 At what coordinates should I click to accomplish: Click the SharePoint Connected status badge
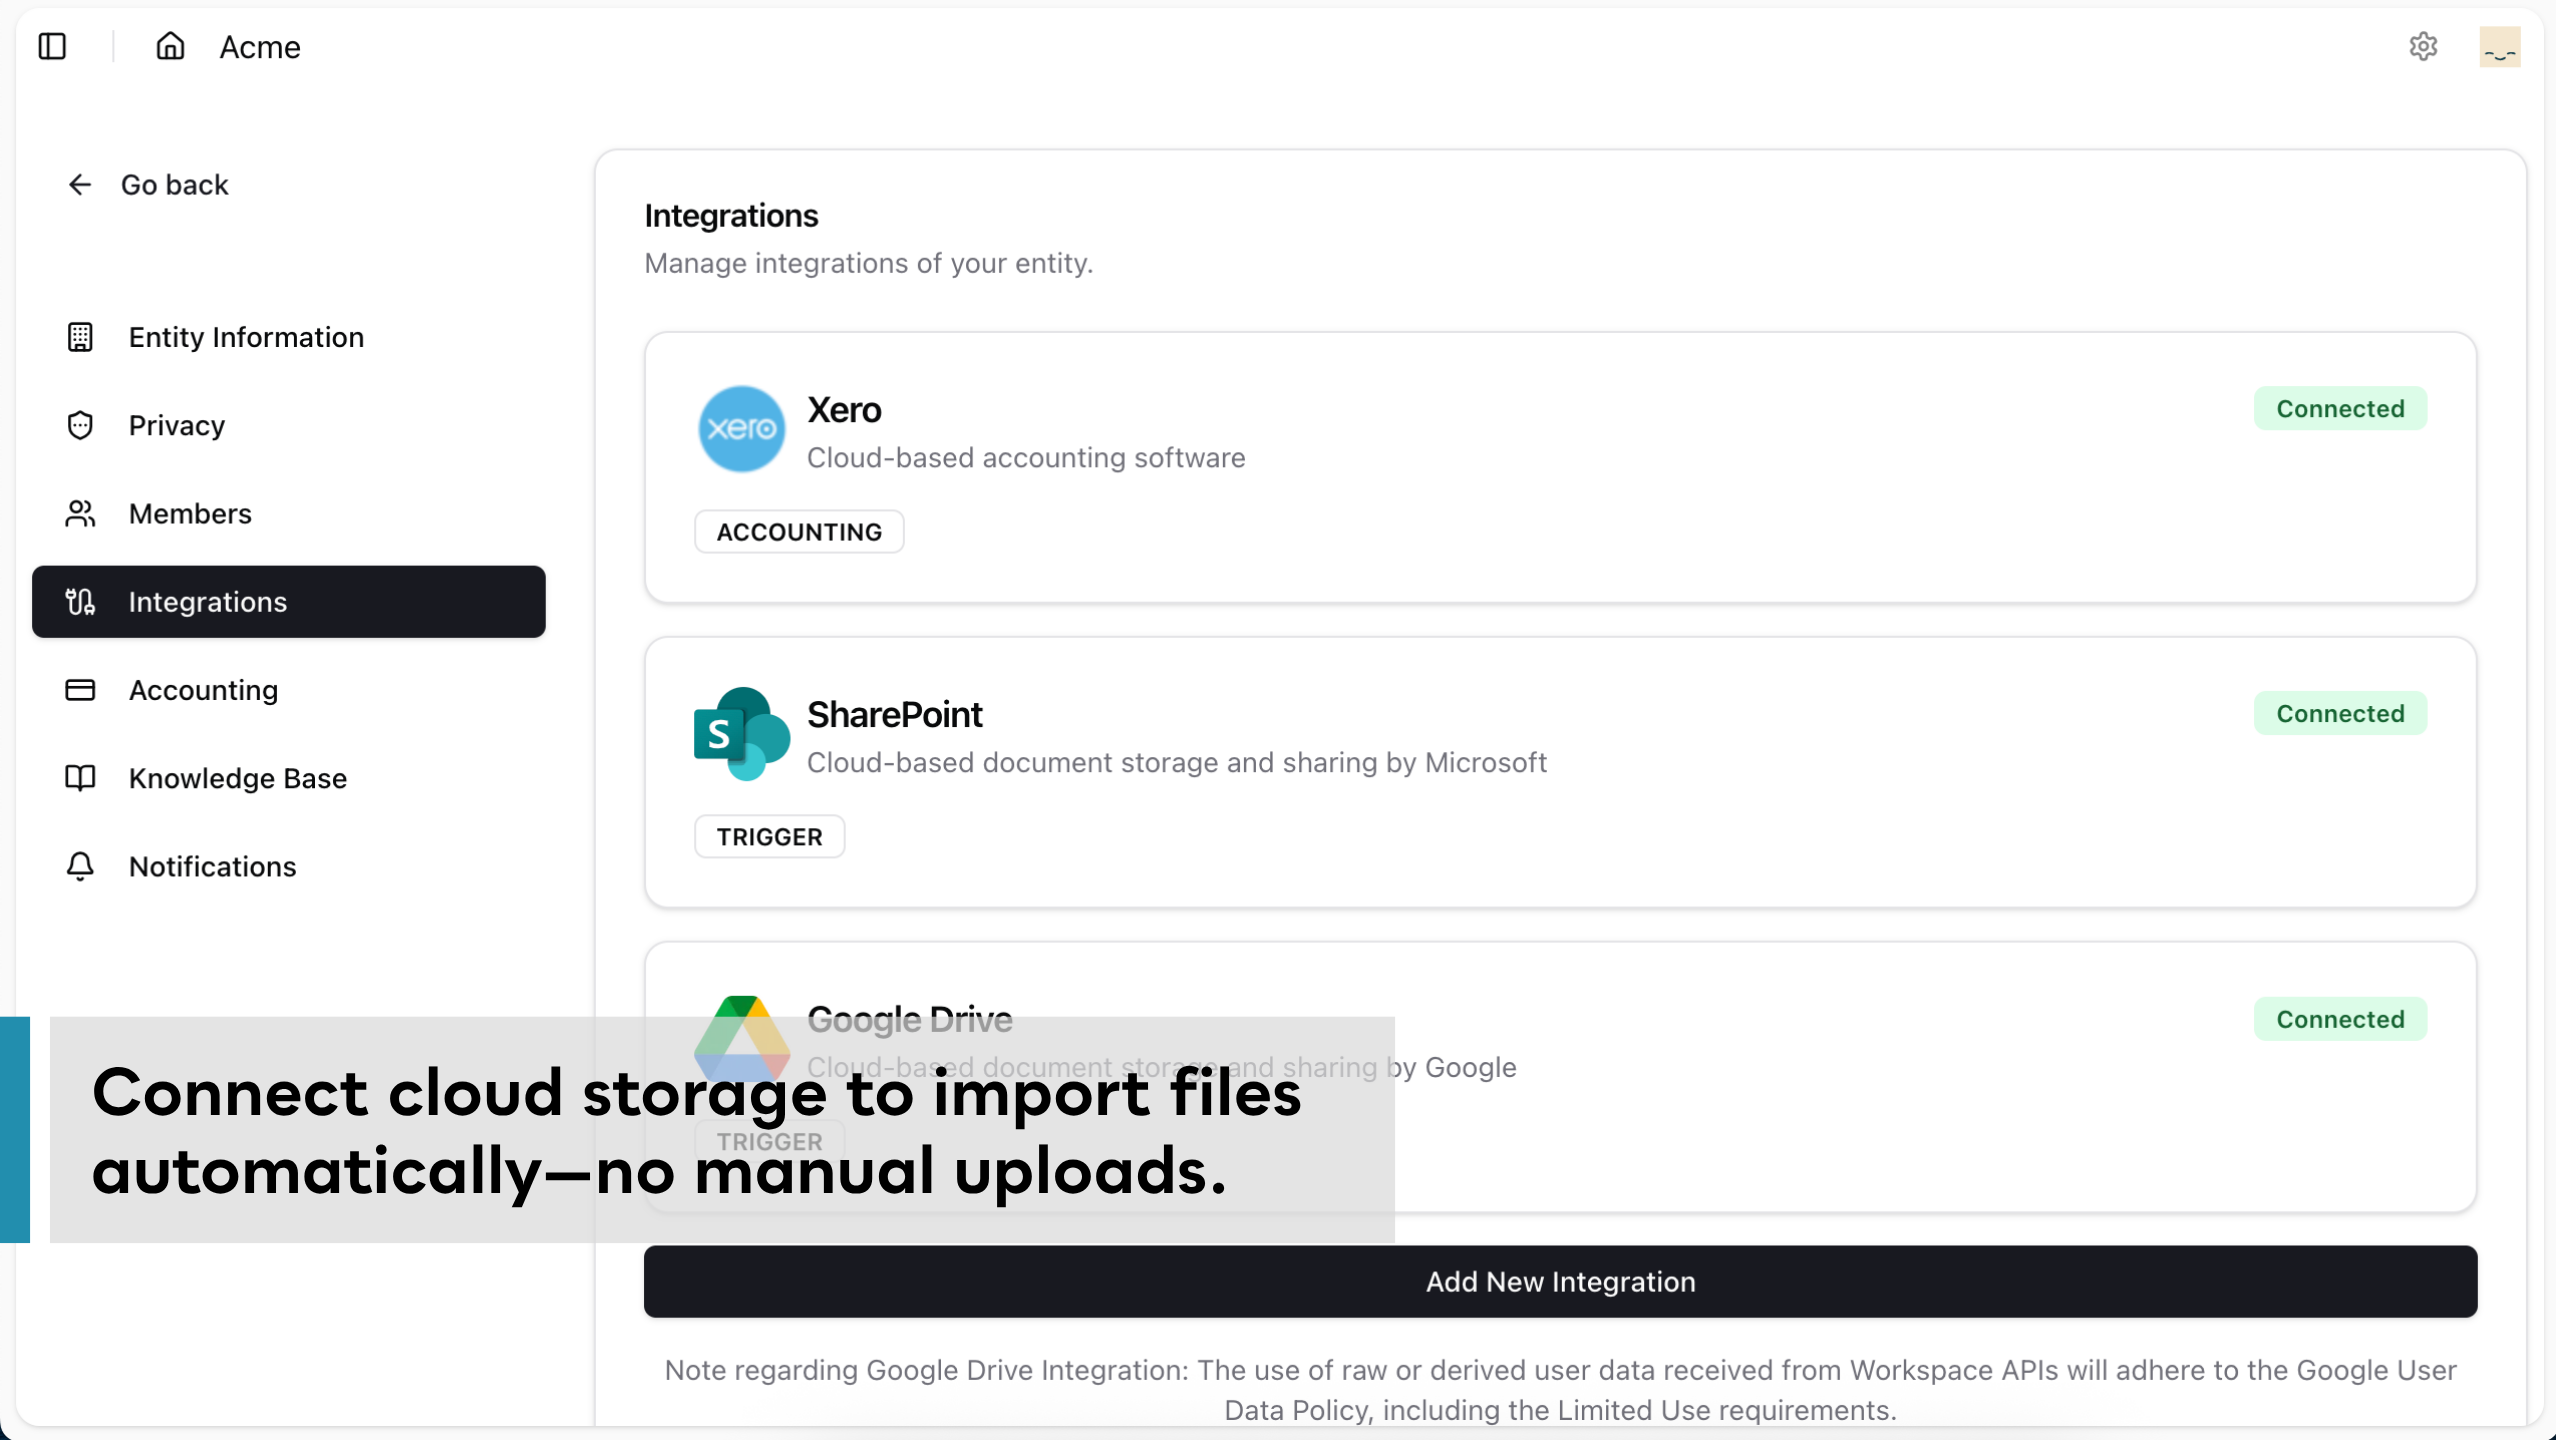click(x=2340, y=714)
